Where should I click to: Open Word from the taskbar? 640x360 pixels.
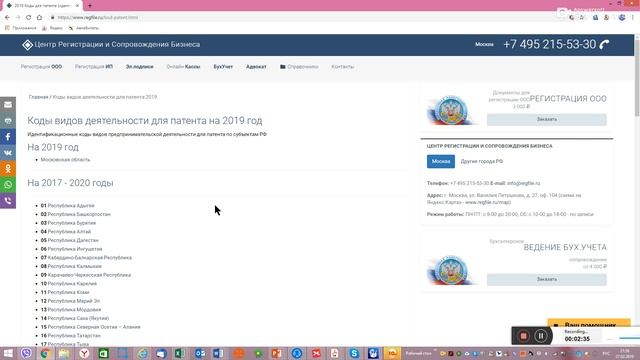(219, 353)
